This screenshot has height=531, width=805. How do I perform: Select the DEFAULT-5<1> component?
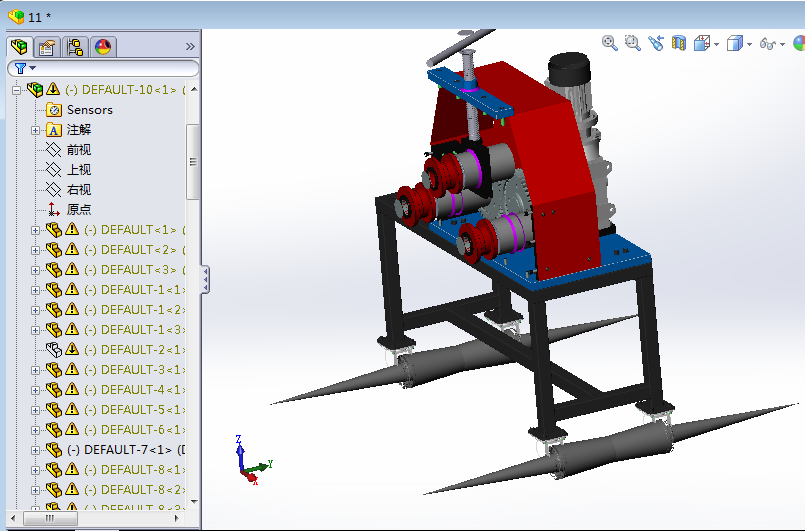click(135, 410)
